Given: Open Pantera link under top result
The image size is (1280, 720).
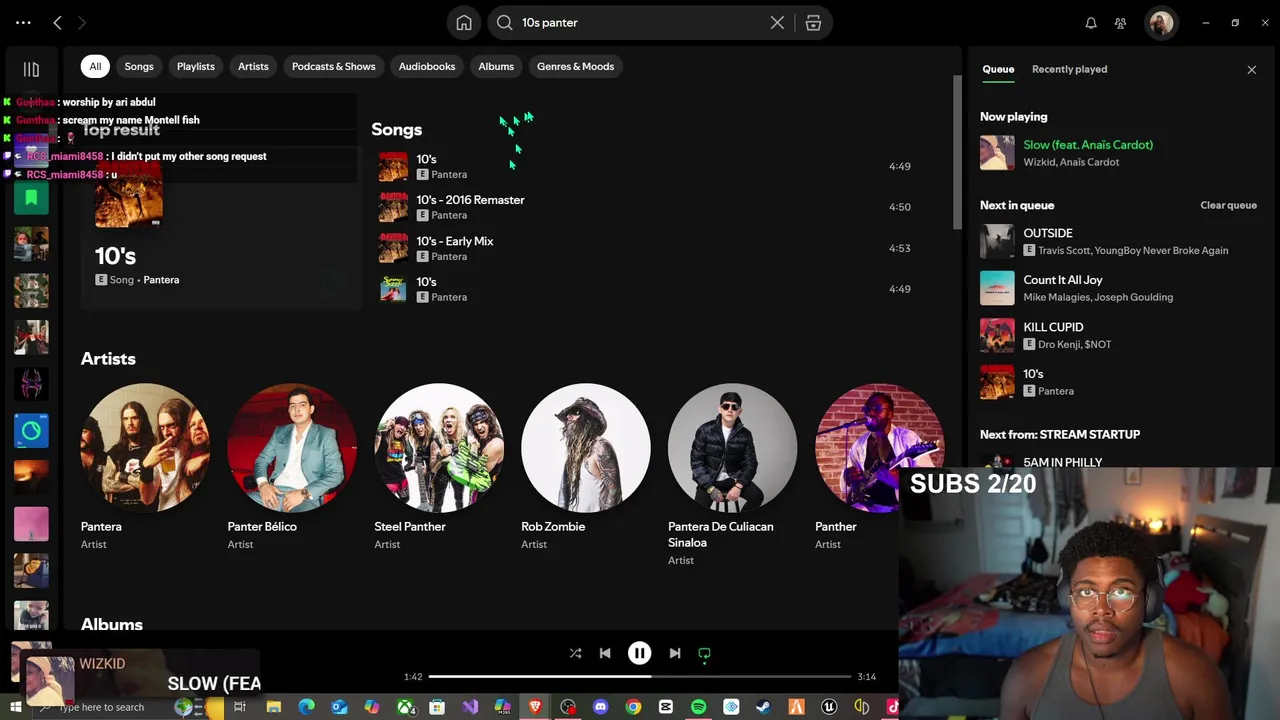Looking at the screenshot, I should (161, 280).
